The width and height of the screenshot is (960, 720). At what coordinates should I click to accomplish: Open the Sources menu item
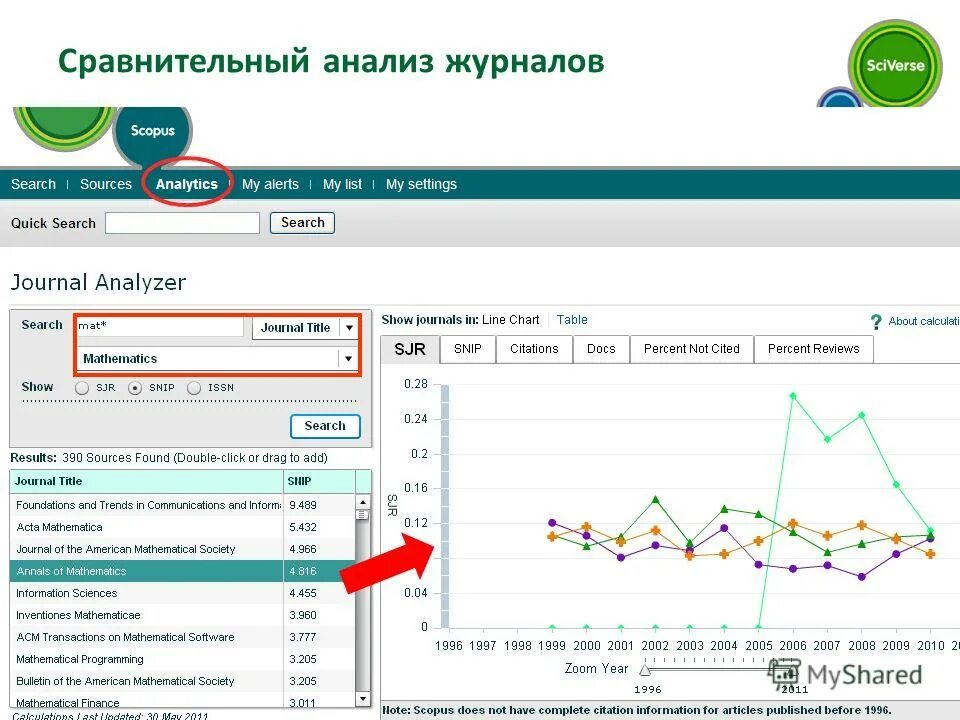coord(106,184)
